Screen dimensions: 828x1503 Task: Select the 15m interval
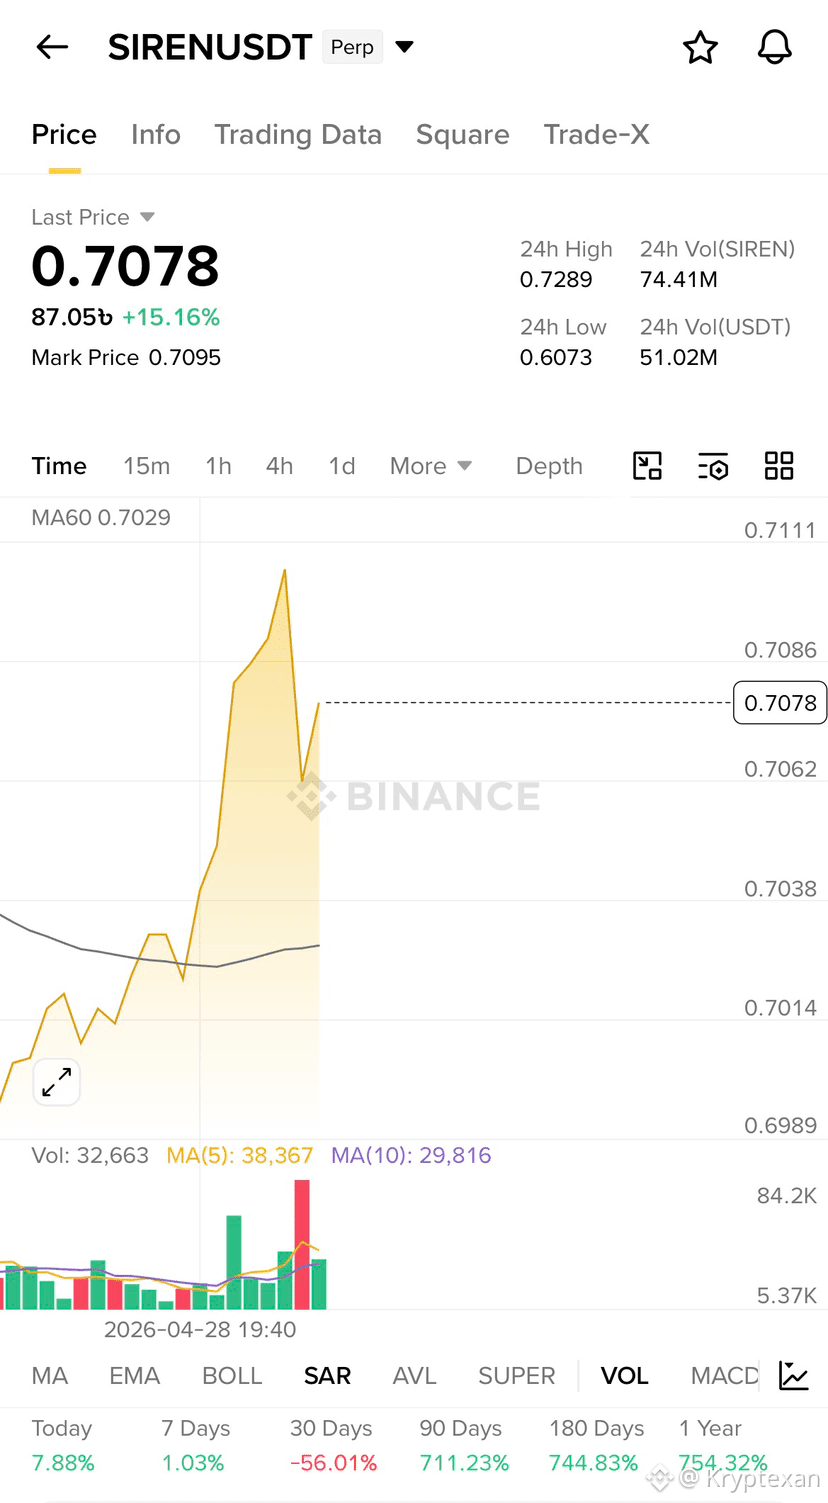tap(147, 466)
